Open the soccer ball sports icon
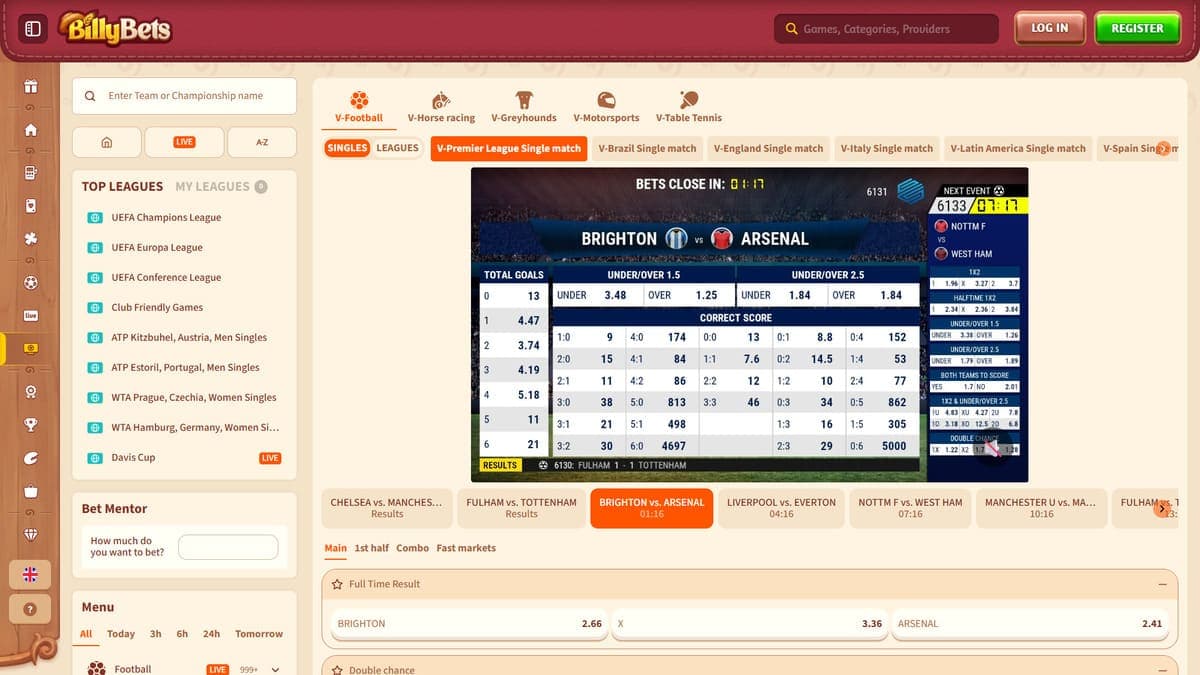This screenshot has width=1200, height=675. (31, 282)
